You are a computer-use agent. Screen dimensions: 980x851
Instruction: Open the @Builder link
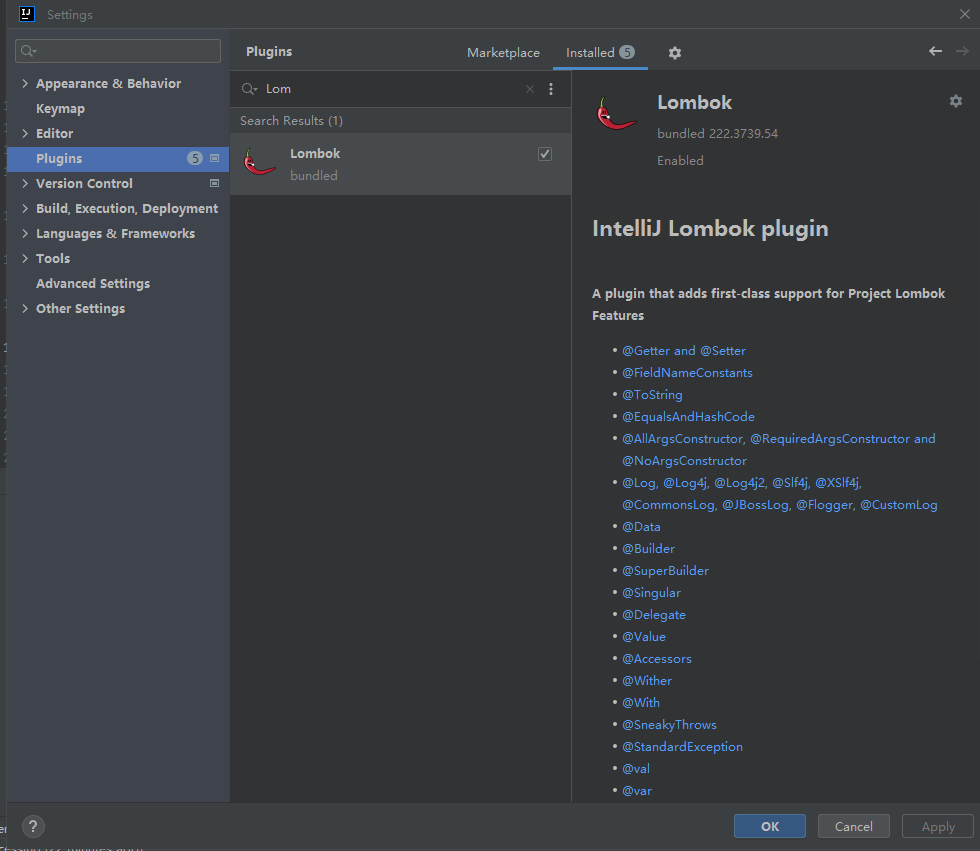[x=648, y=549]
